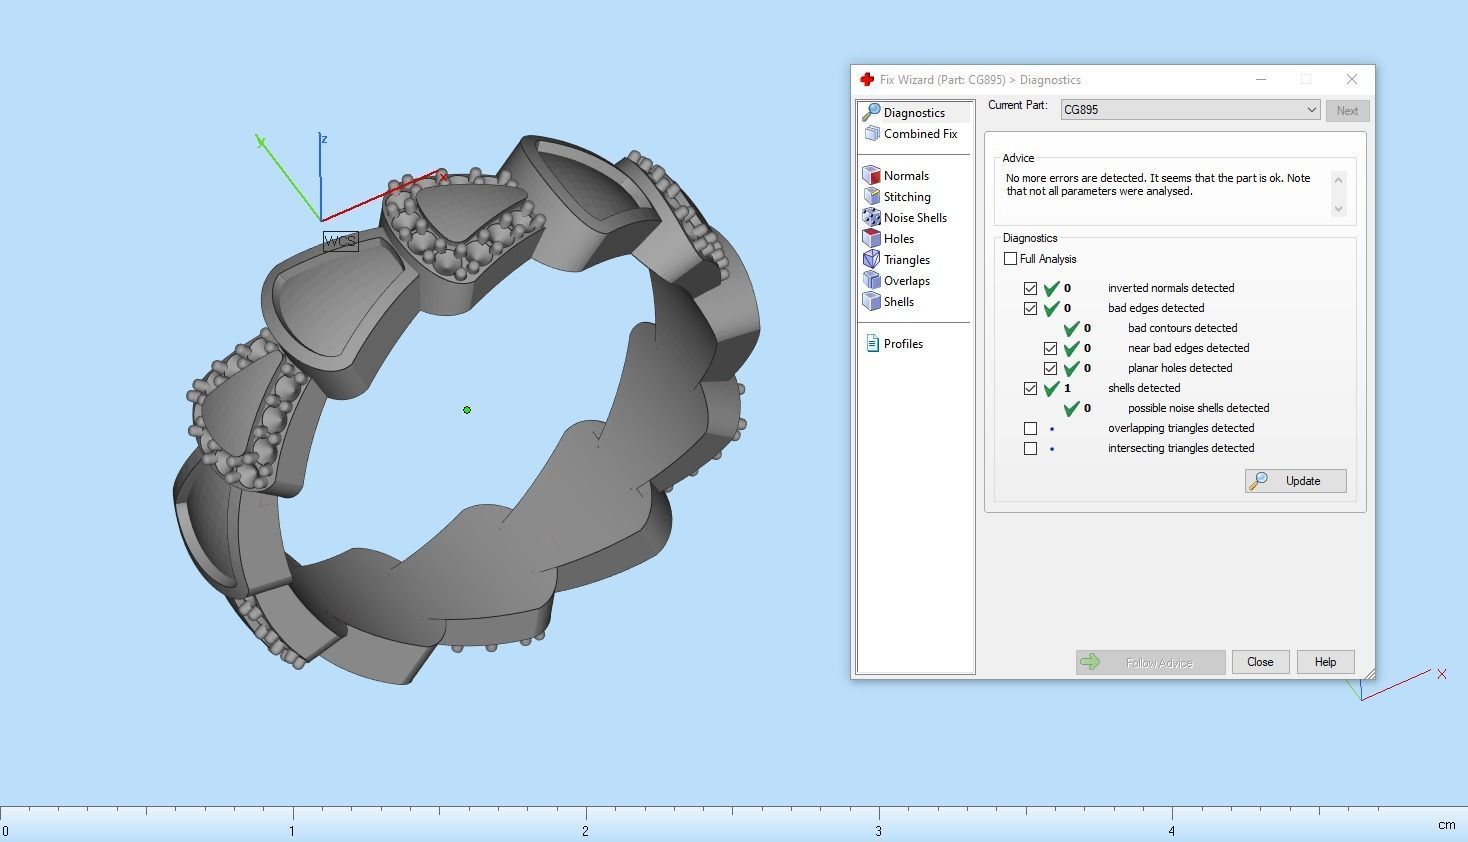Close the Fix Wizard with X
Viewport: 1468px width, 842px height.
click(1352, 79)
